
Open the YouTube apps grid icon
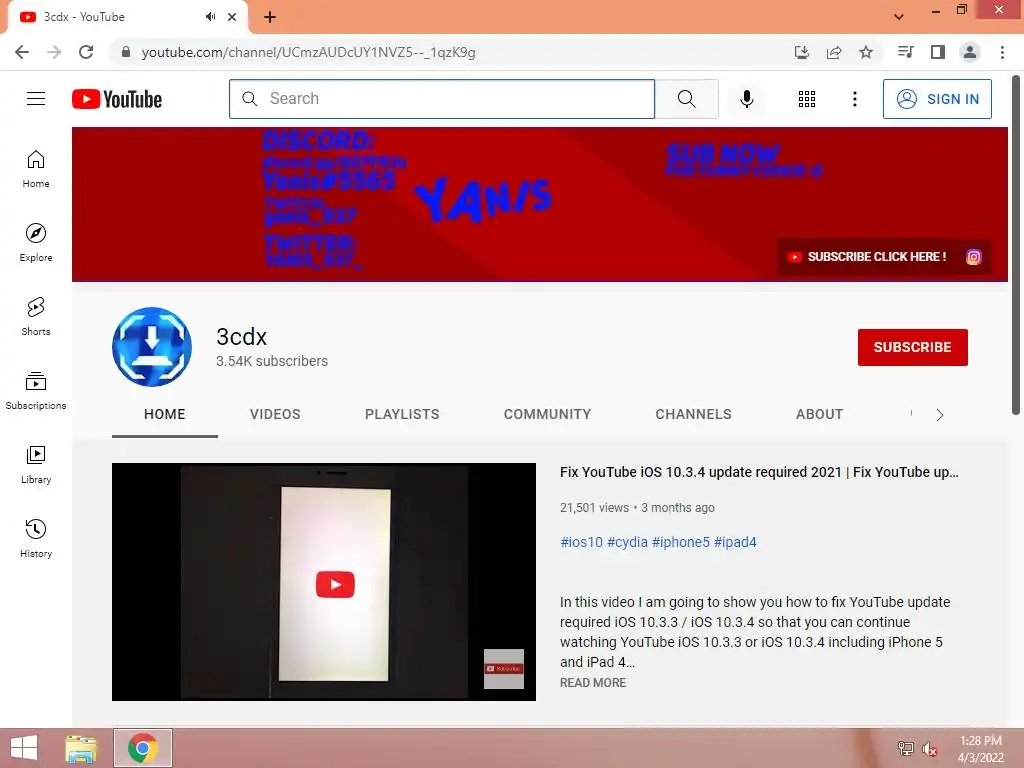[x=807, y=99]
